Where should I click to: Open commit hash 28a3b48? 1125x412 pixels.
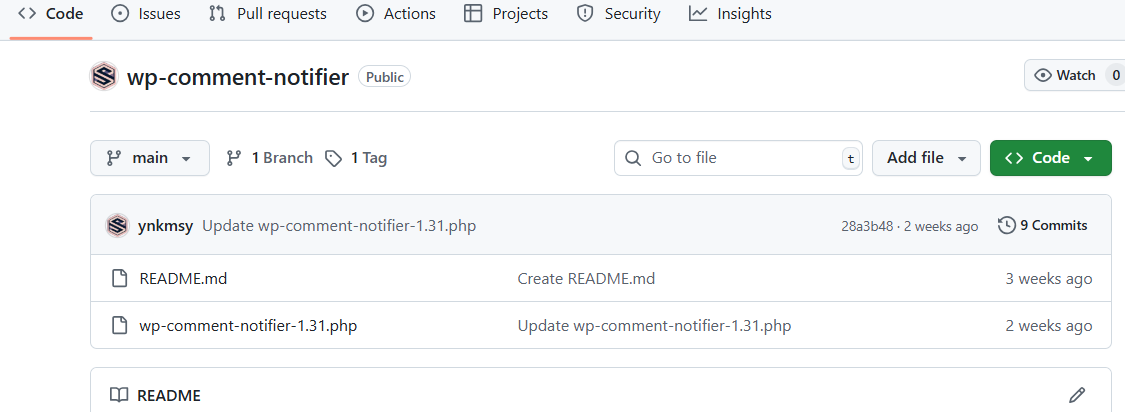(867, 227)
